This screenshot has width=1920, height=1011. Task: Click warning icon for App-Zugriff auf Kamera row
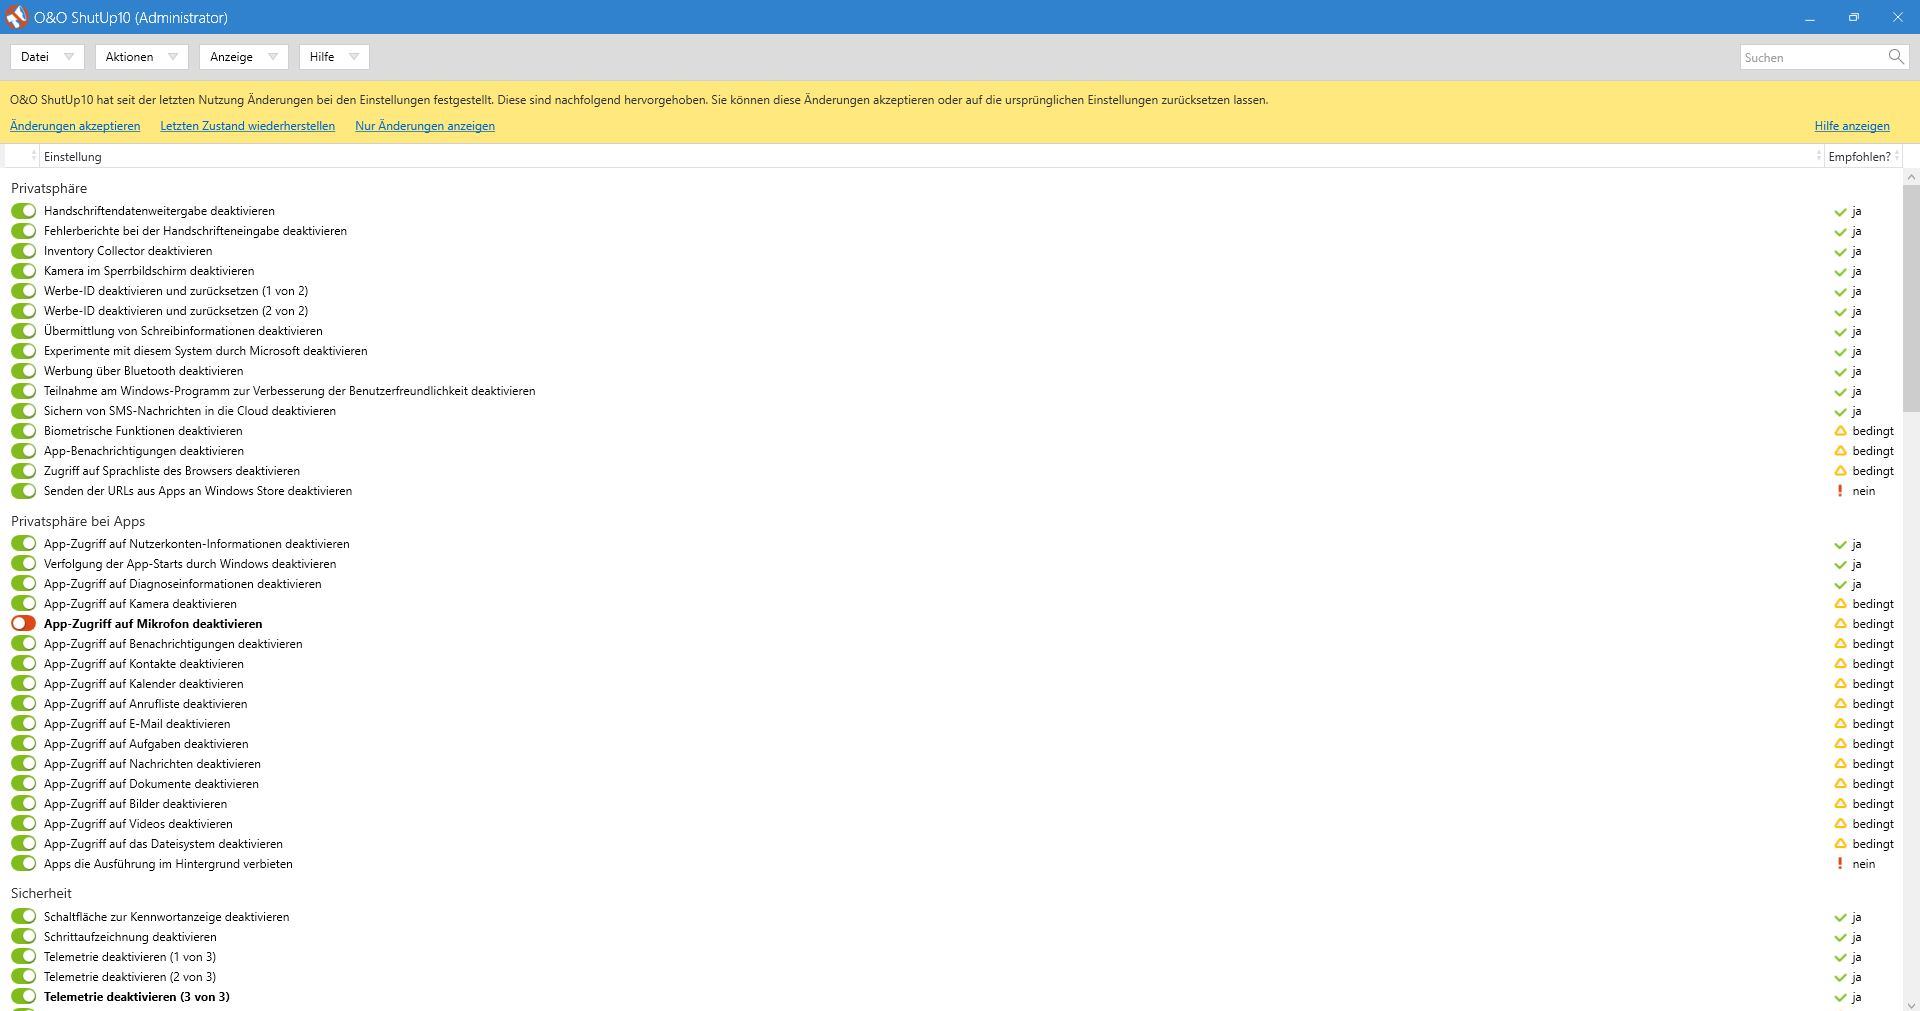pos(1840,604)
